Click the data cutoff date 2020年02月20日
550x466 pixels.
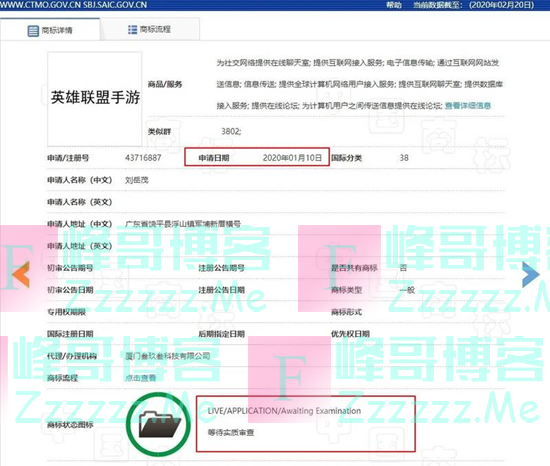[x=501, y=5]
